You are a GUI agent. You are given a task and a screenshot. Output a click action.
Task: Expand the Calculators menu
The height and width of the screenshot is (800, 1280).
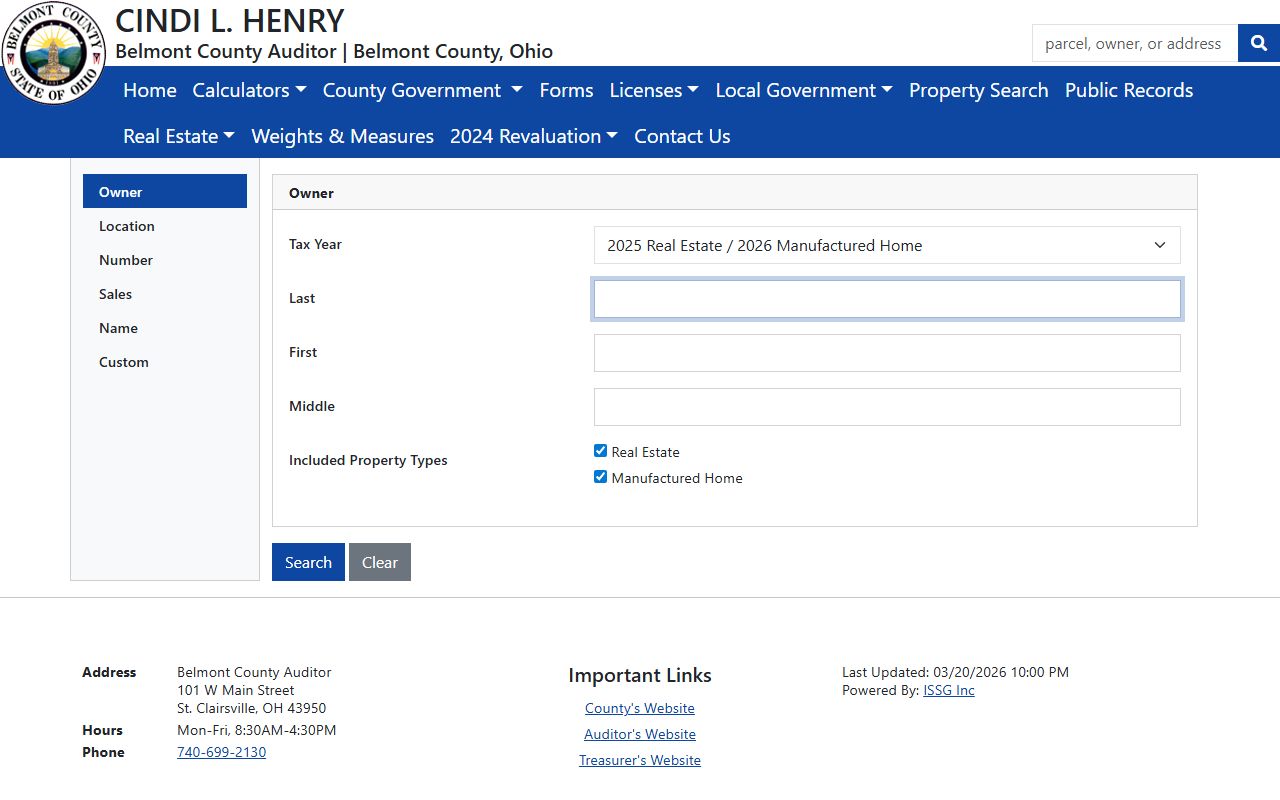pos(249,90)
